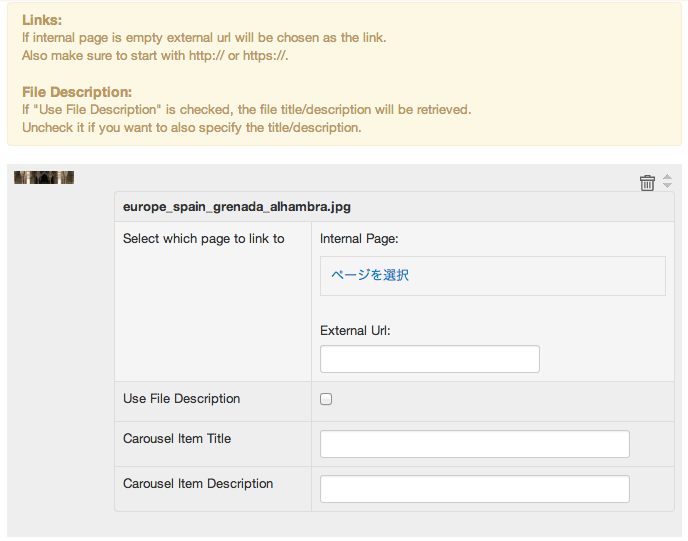Check the Use File Description checkbox
Image resolution: width=688 pixels, height=541 pixels.
tap(326, 399)
